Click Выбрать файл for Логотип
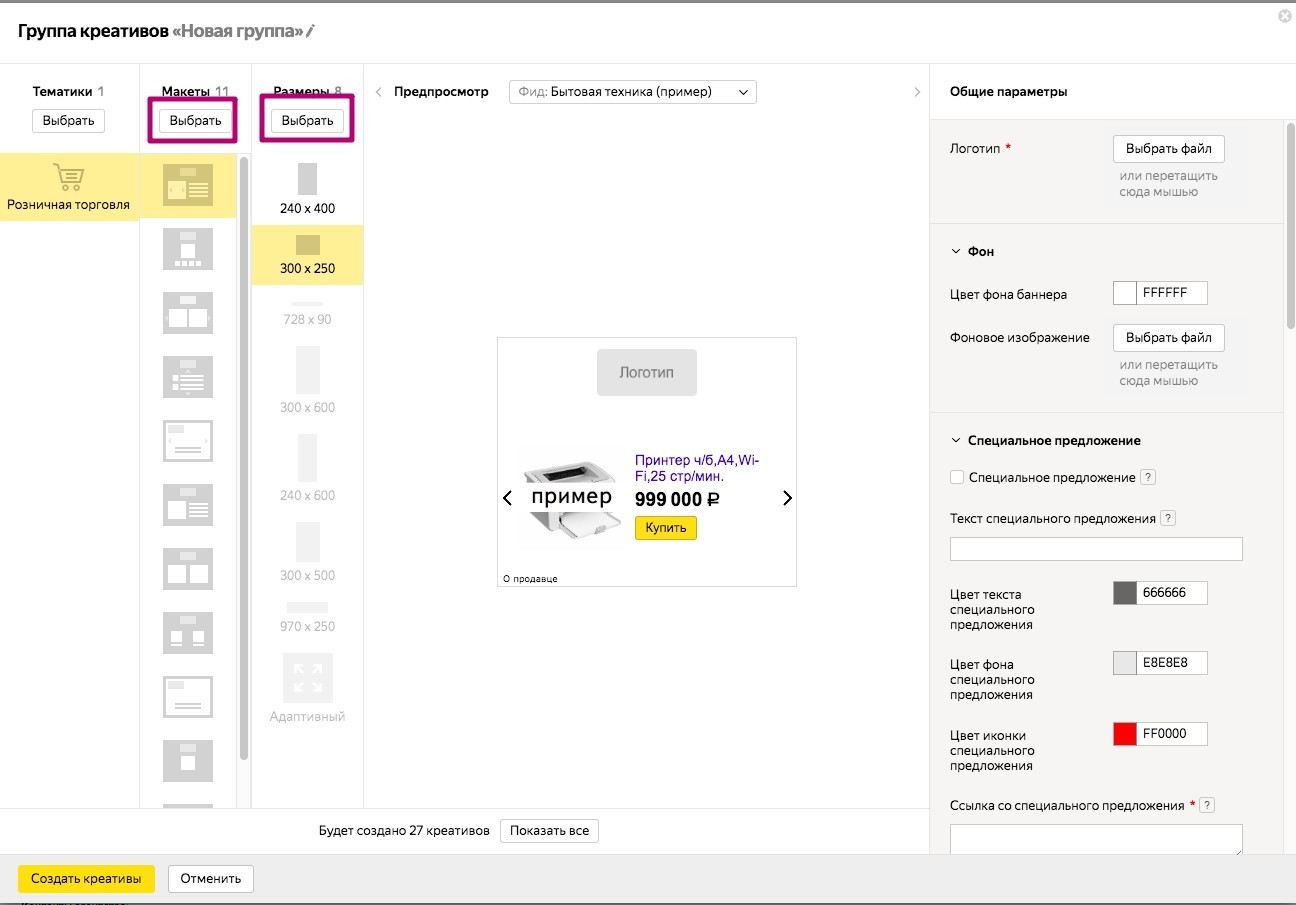 pos(1168,149)
